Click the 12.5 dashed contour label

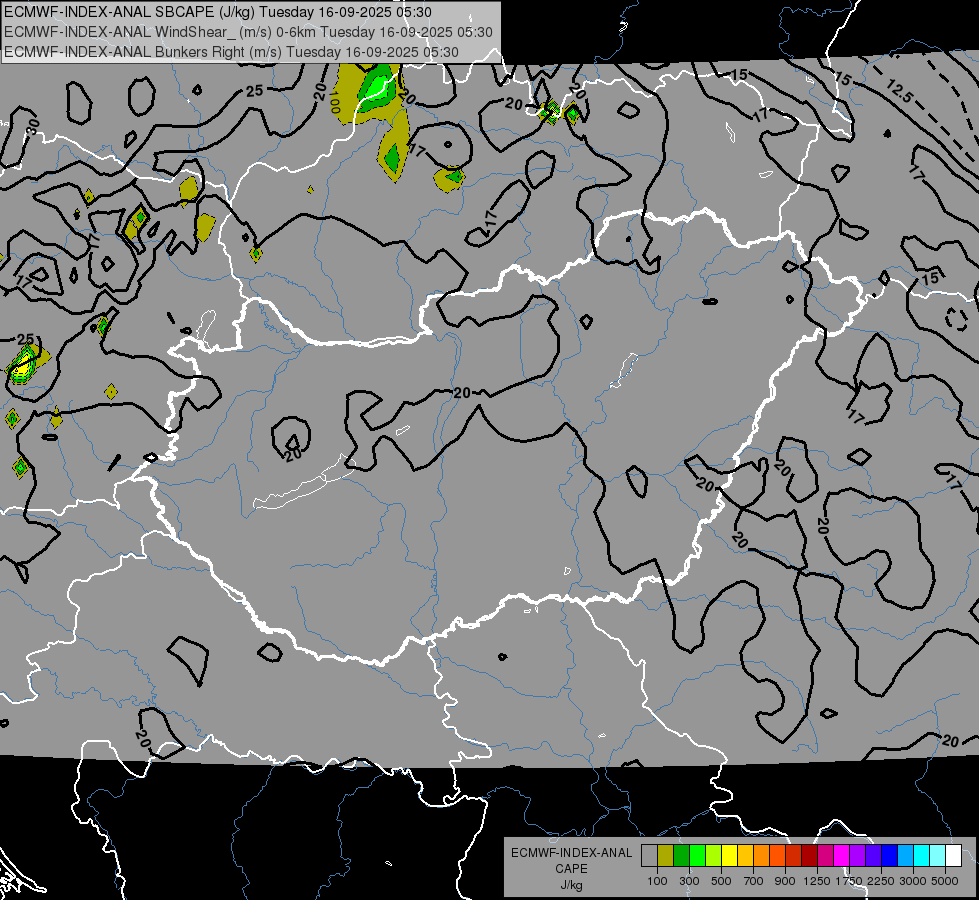(900, 92)
